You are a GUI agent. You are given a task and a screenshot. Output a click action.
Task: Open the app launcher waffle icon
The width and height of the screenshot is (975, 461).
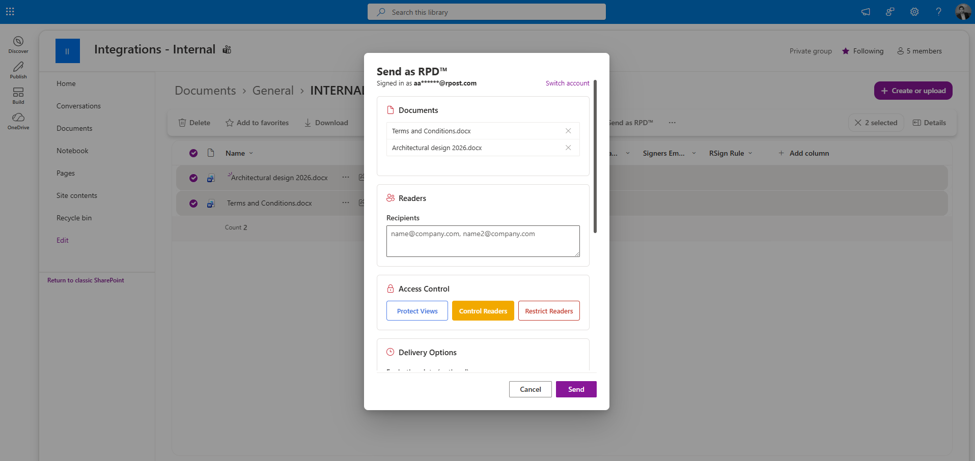tap(10, 11)
